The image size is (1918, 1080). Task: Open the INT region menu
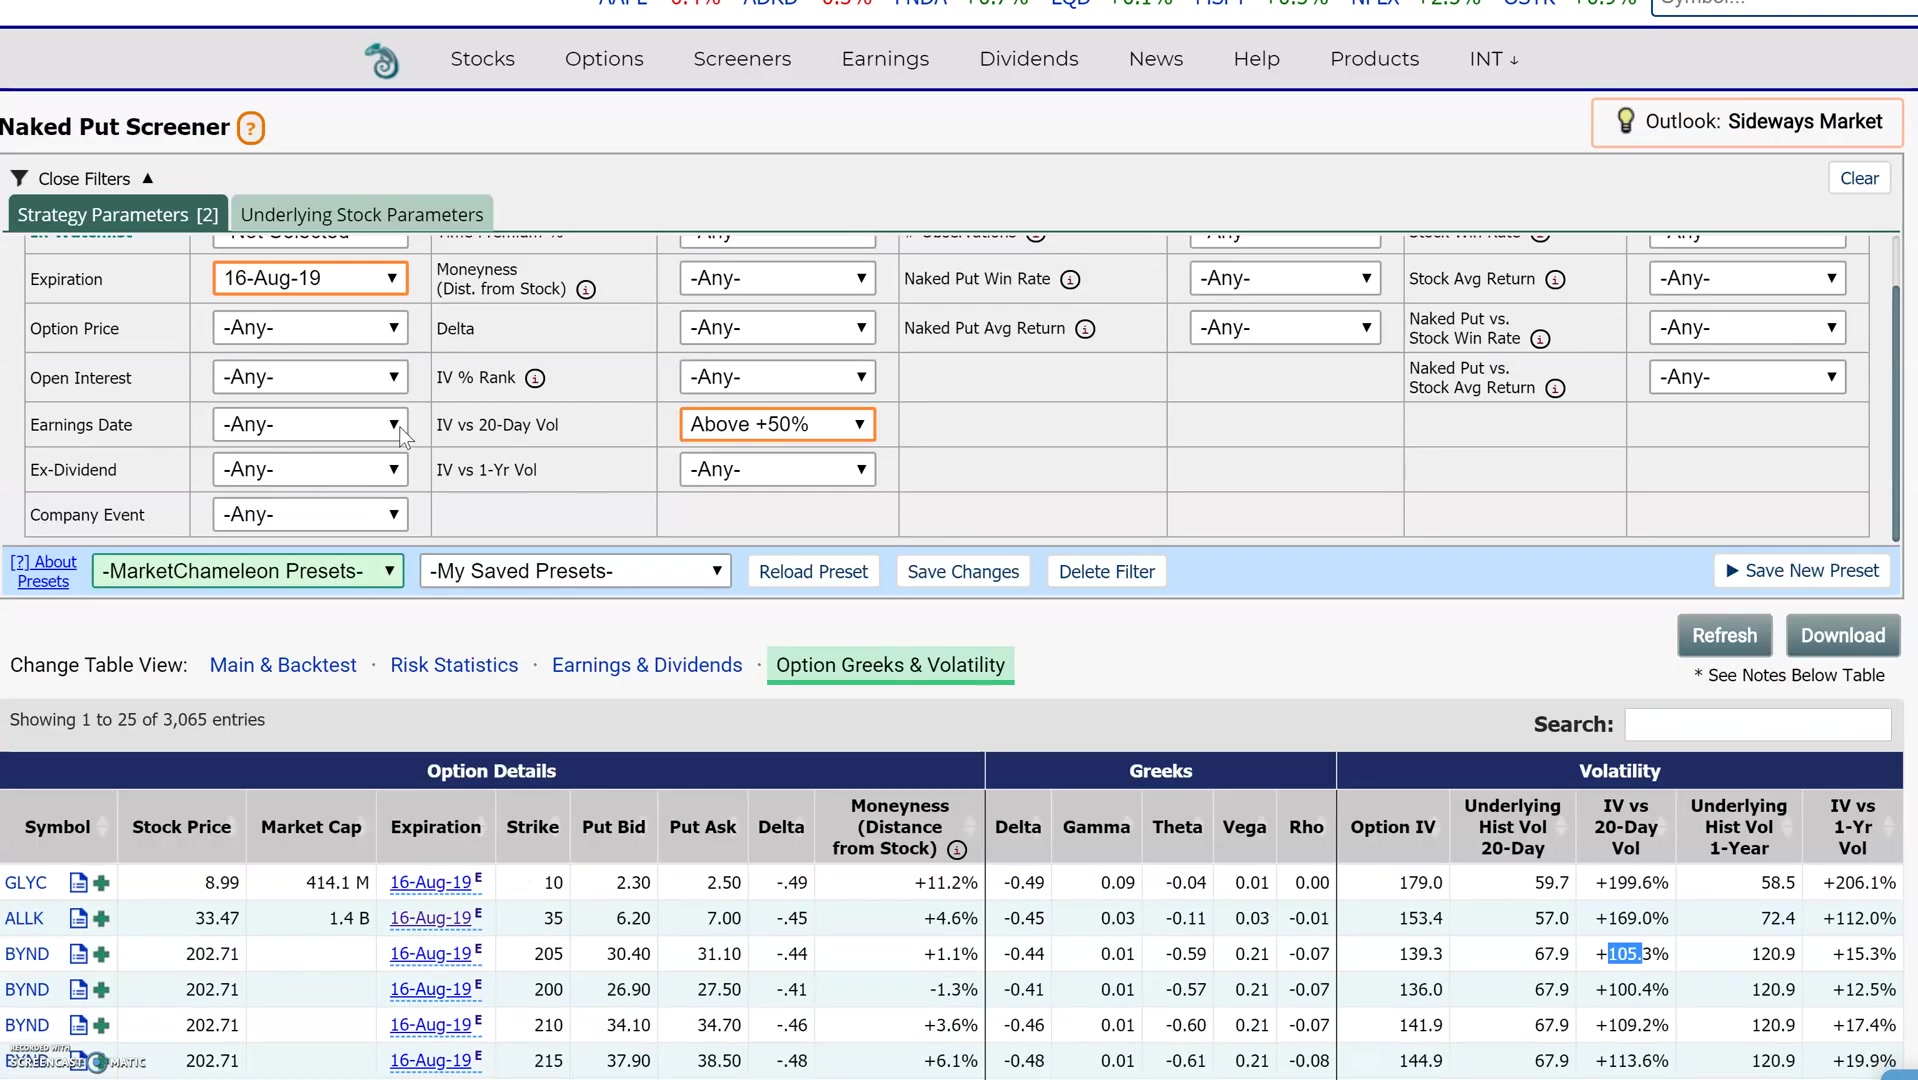(x=1493, y=59)
